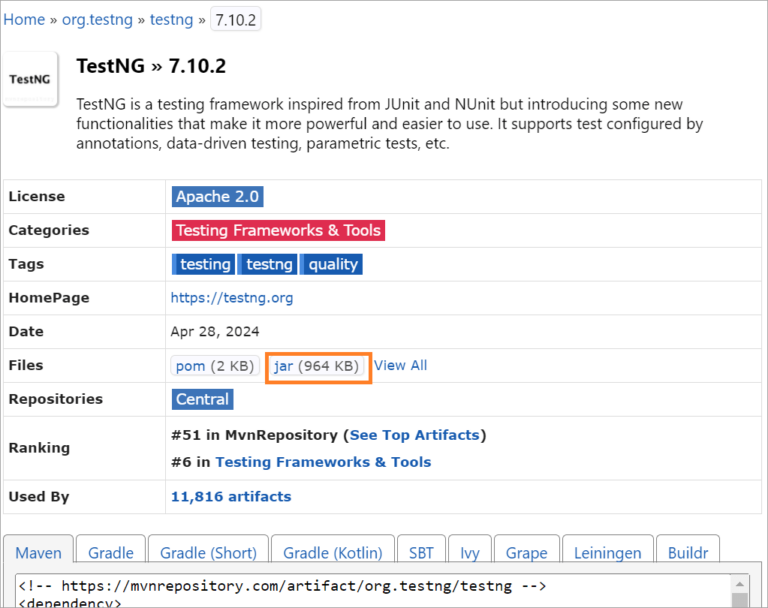Click the Used By row label
This screenshot has height=608, width=768.
click(x=39, y=497)
